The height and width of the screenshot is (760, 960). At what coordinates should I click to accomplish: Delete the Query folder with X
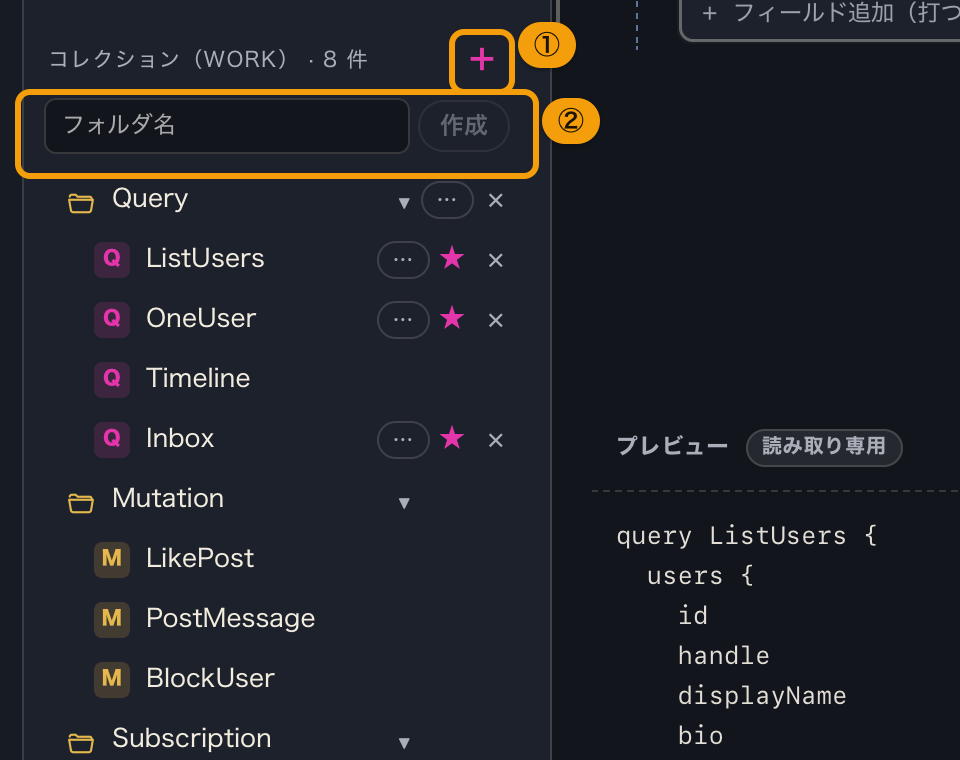click(x=496, y=200)
